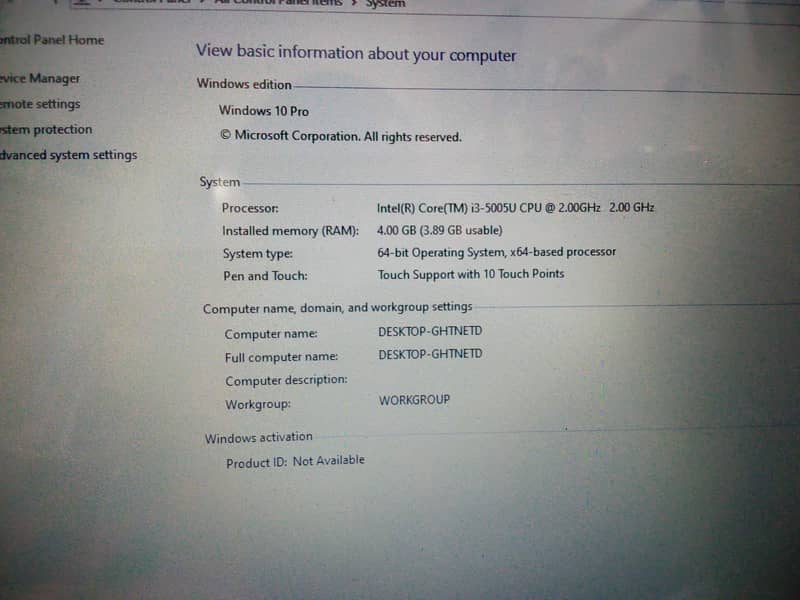Click the 64-bit Operating System type text
The image size is (800, 600).
point(496,252)
